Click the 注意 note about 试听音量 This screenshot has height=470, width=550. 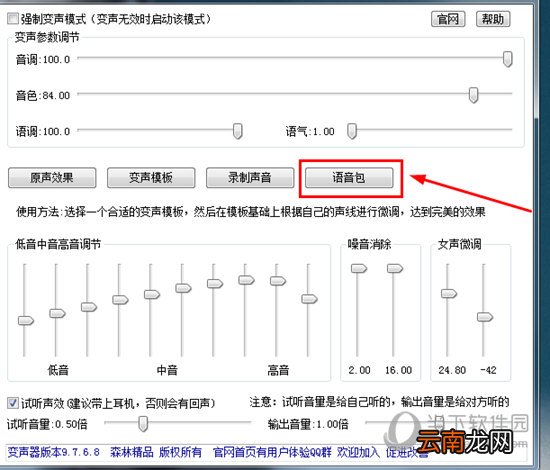(x=379, y=402)
